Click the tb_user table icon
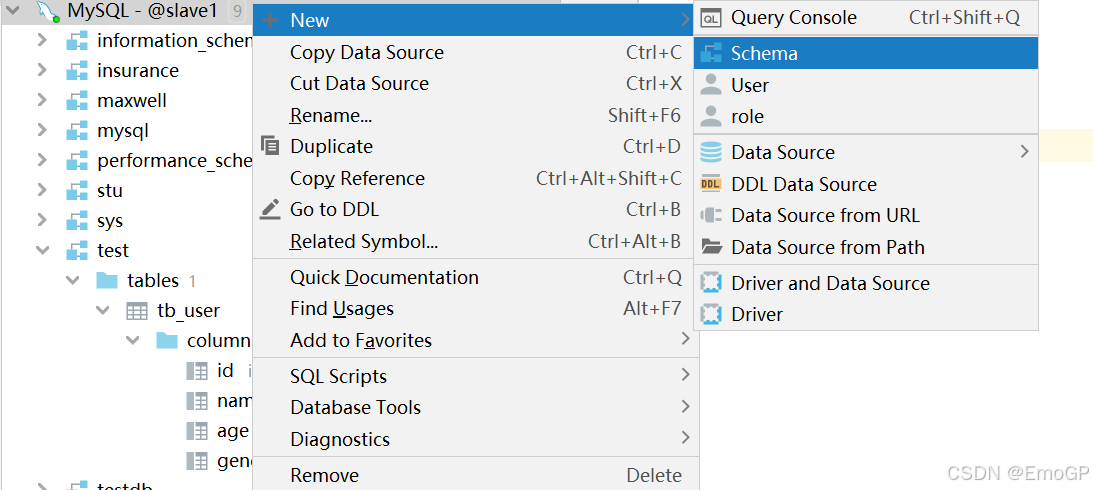1093x490 pixels. pos(137,311)
